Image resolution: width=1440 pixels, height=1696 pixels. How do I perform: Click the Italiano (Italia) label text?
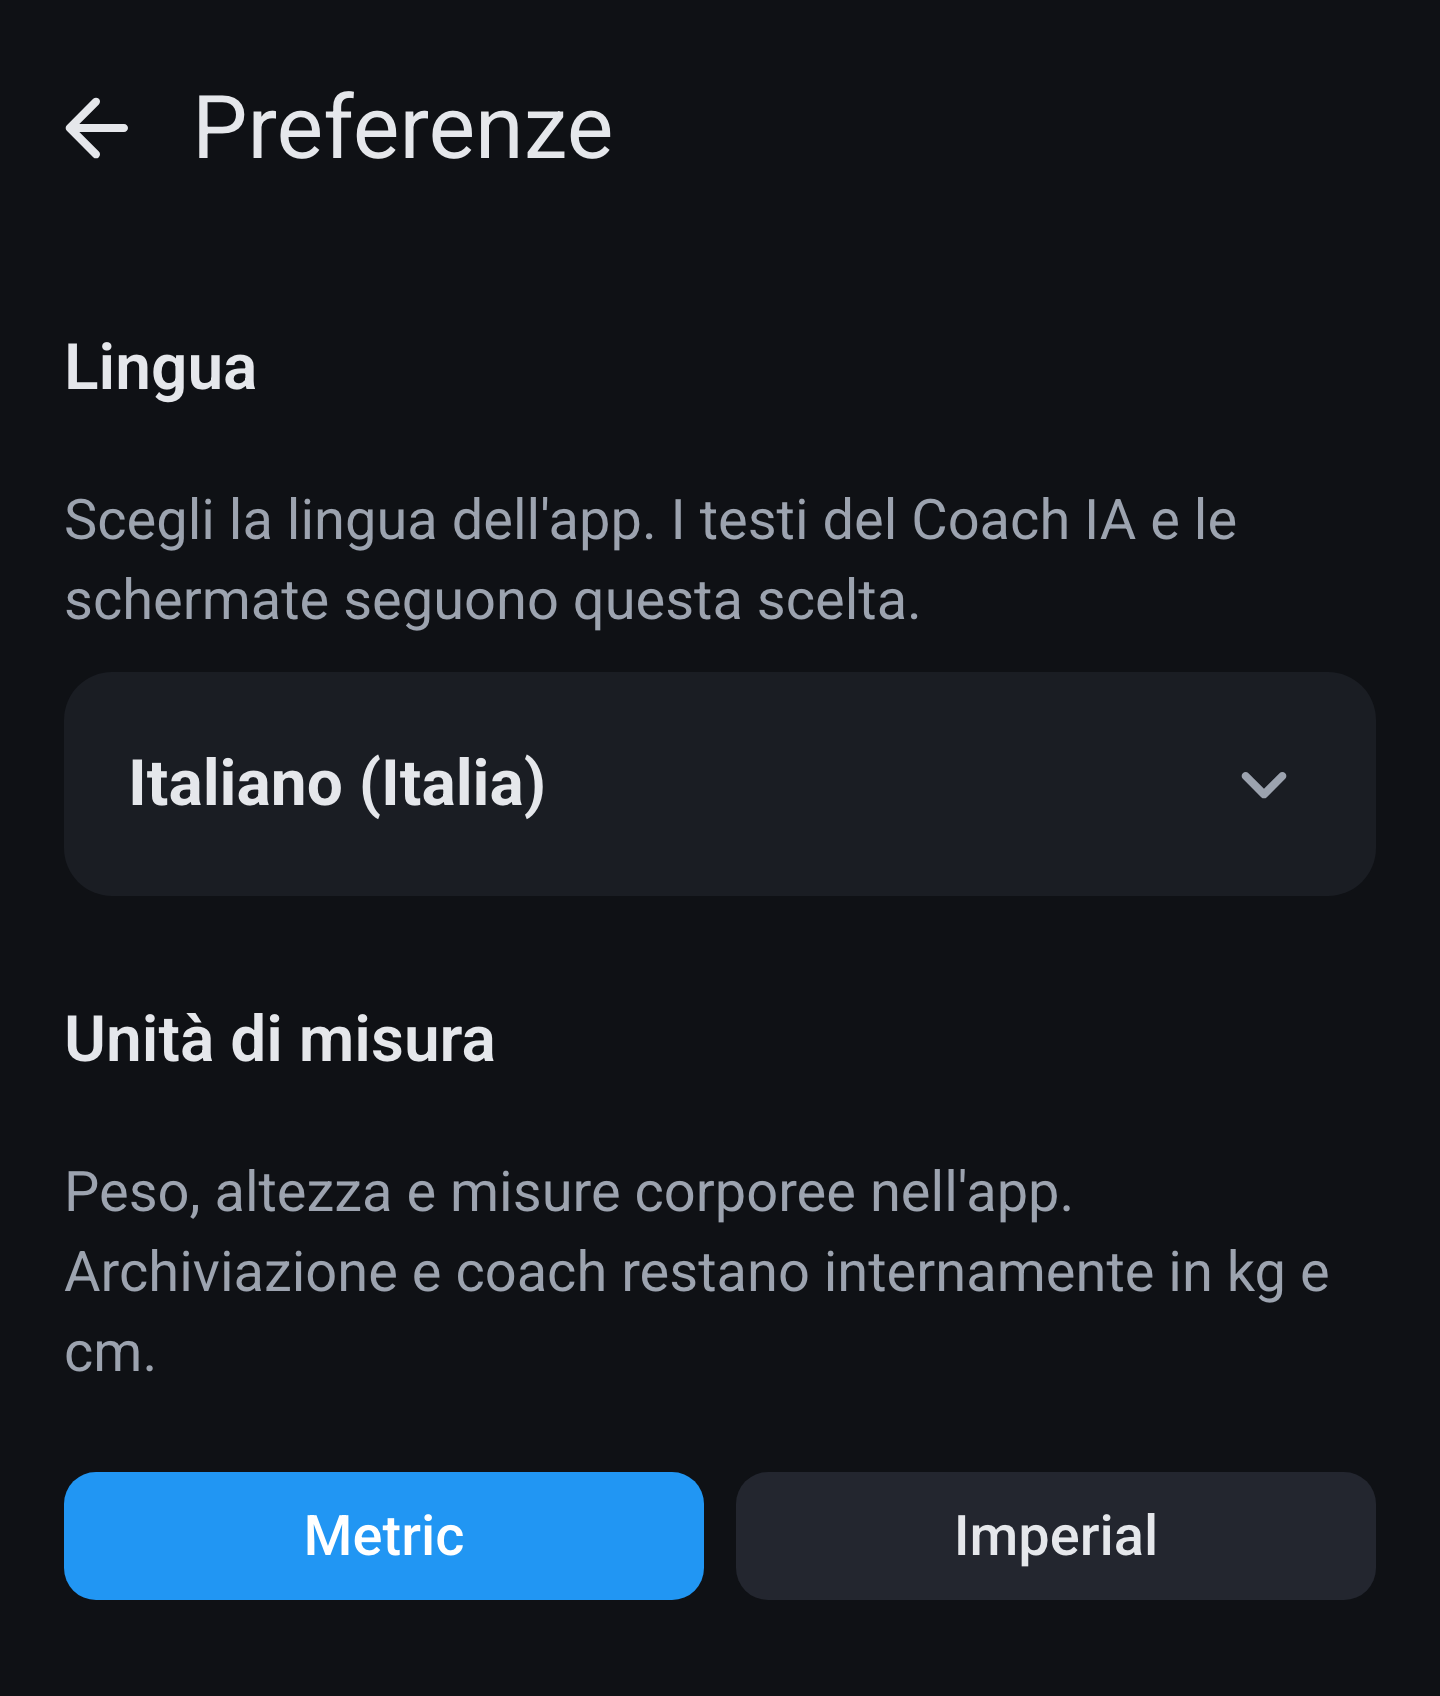coord(337,784)
